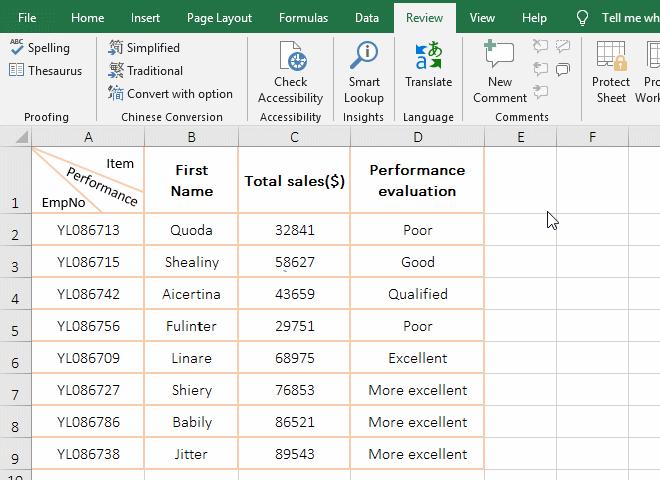Open Convert with option dialog
The image size is (660, 480).
click(x=170, y=94)
